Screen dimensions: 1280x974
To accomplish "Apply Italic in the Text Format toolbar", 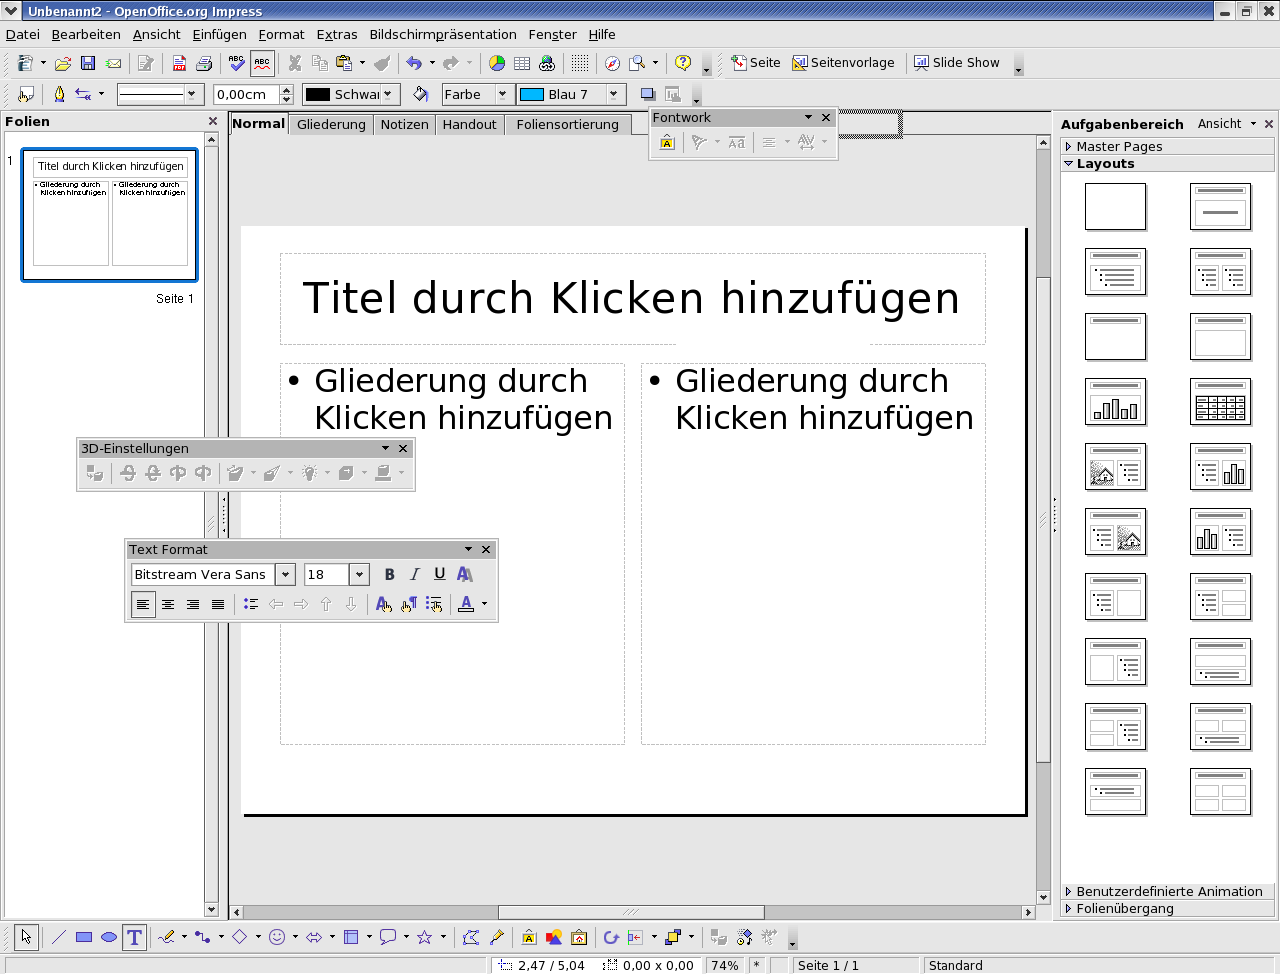I will point(415,574).
